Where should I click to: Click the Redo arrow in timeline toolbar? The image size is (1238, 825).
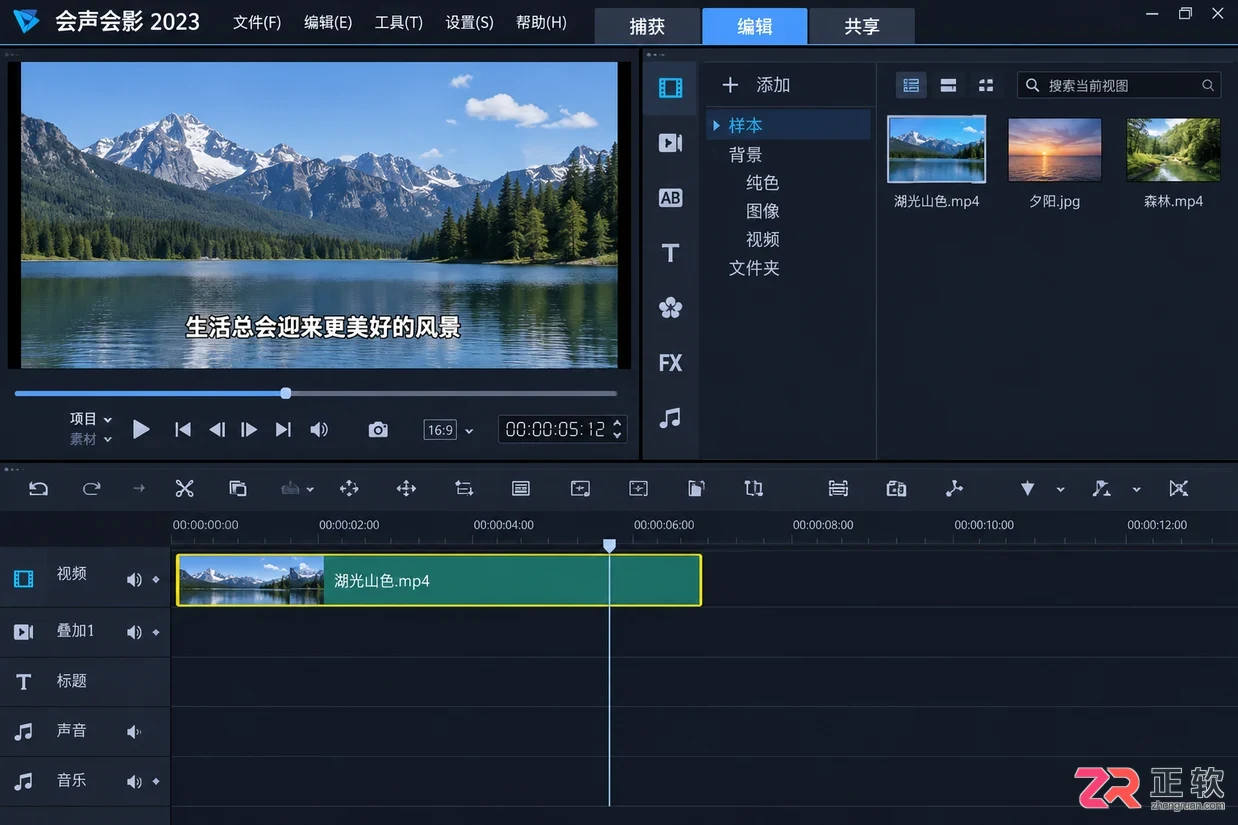(x=91, y=488)
